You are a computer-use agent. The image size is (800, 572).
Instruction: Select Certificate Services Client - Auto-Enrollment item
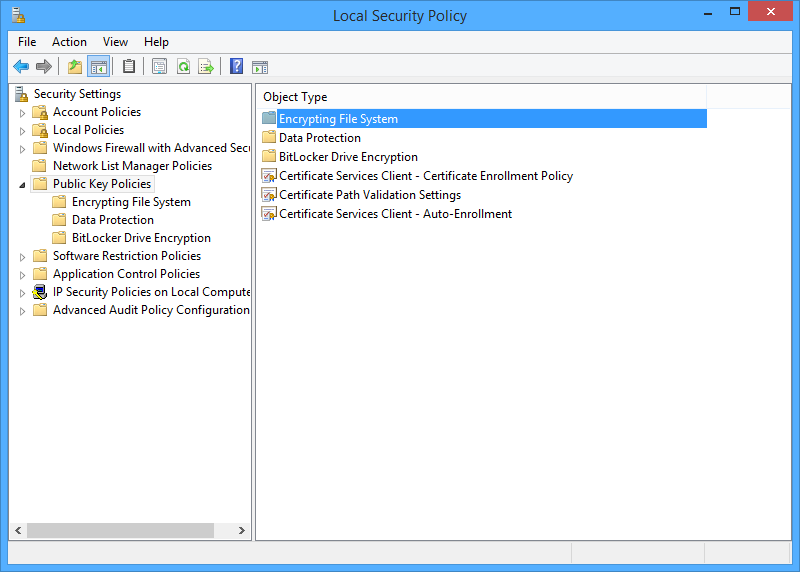[395, 214]
